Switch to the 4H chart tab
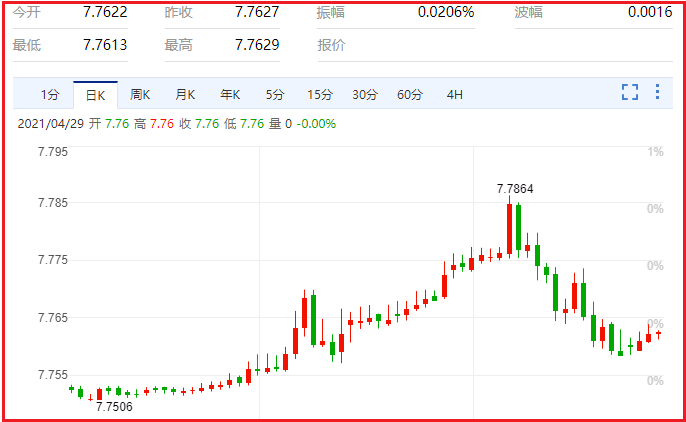The height and width of the screenshot is (422, 686). click(455, 95)
